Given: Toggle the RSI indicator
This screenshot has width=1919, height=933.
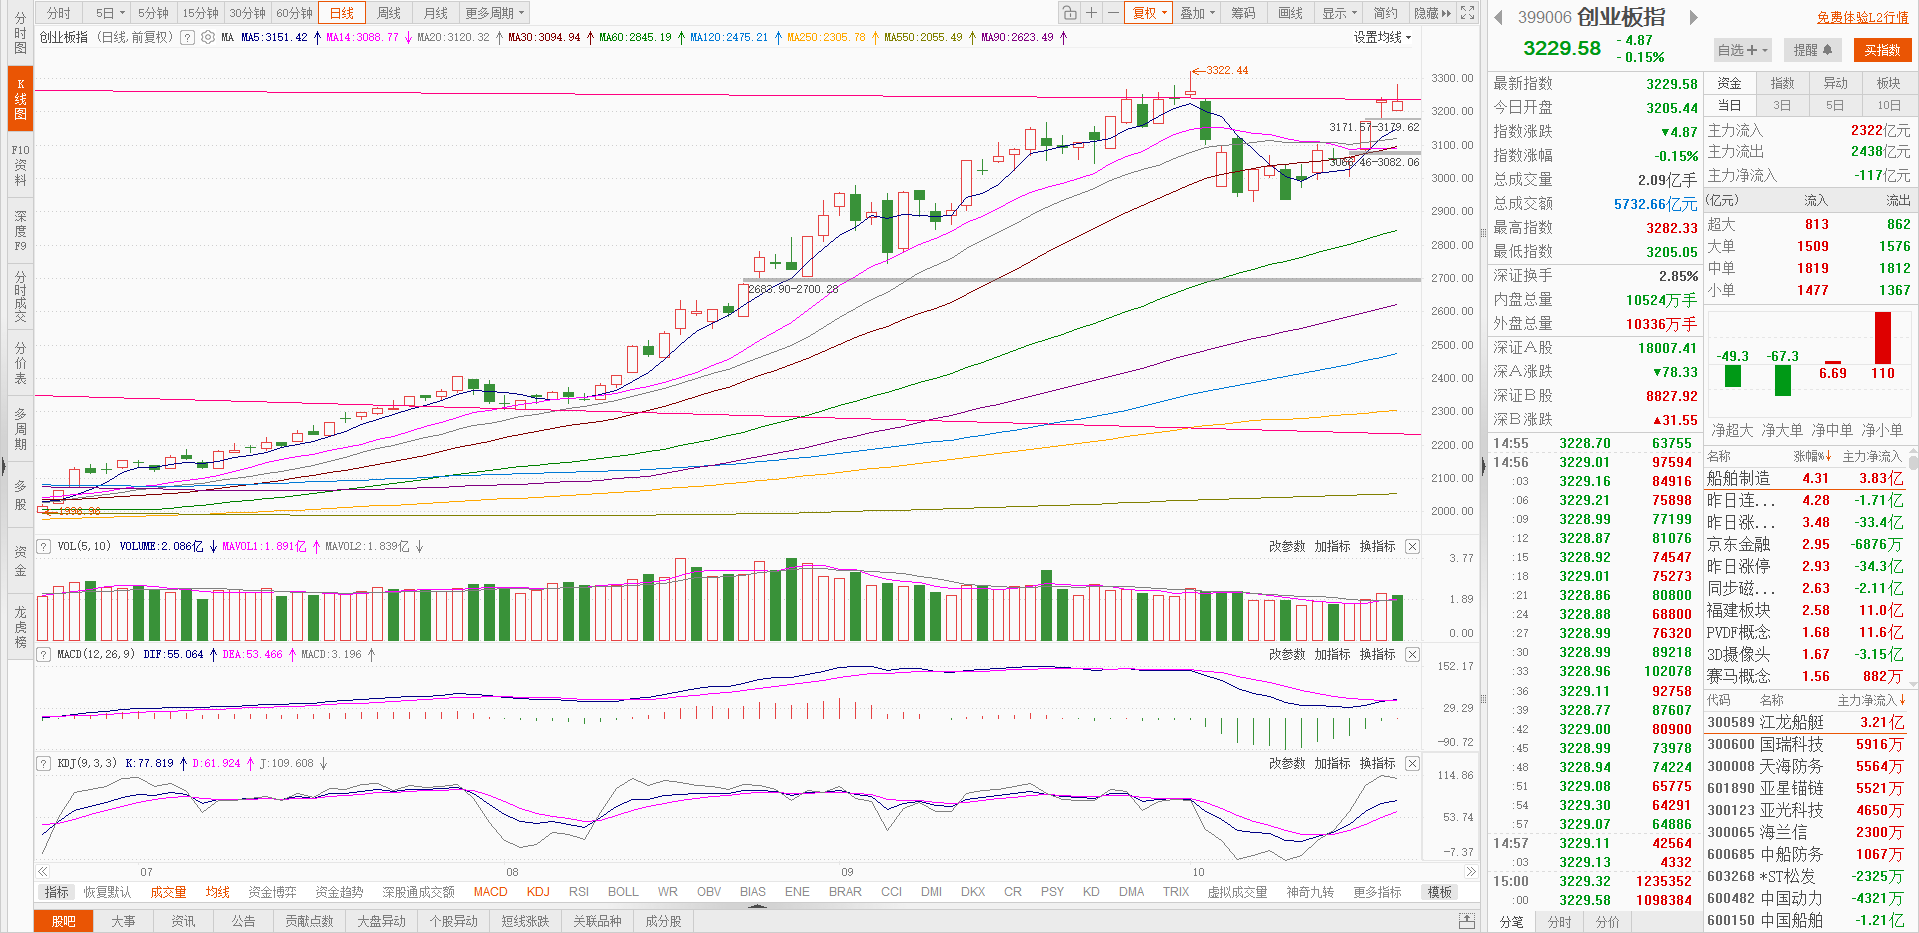Looking at the screenshot, I should click(578, 892).
